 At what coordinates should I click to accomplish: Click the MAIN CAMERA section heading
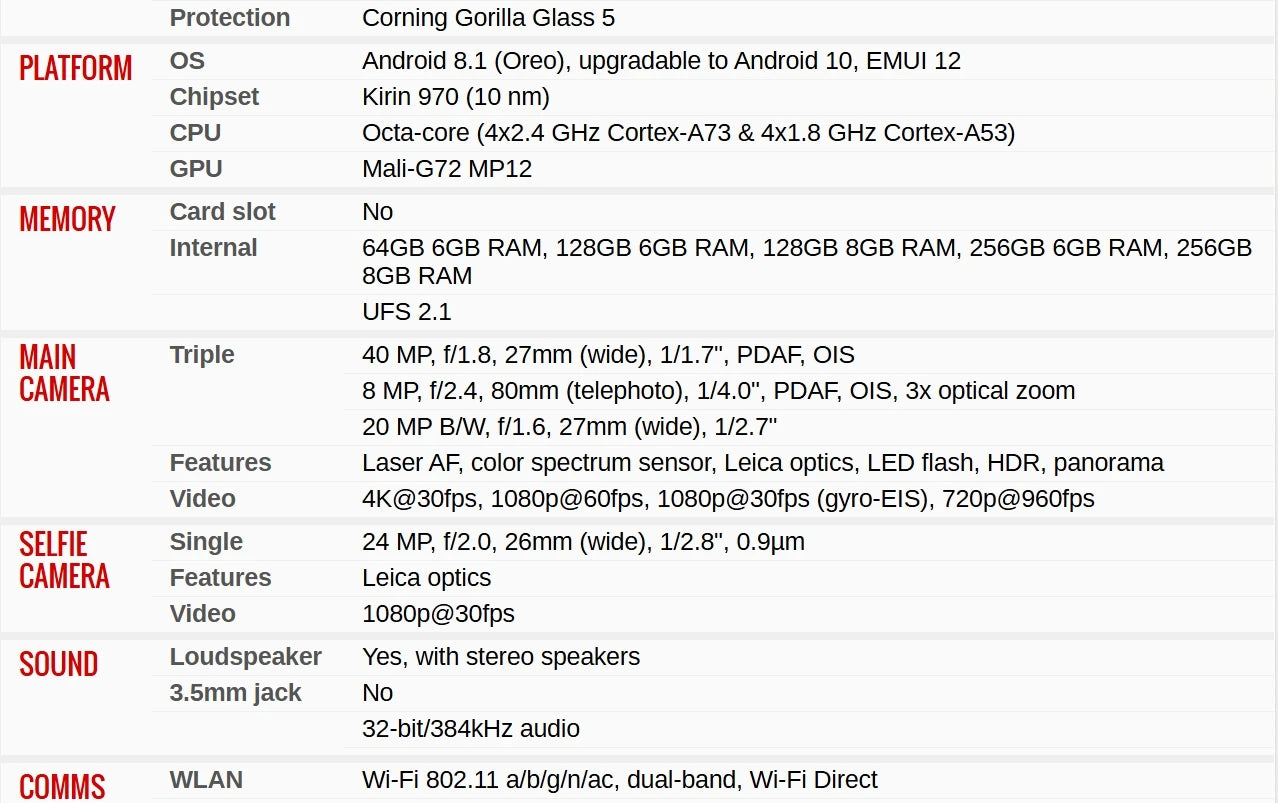tap(64, 373)
